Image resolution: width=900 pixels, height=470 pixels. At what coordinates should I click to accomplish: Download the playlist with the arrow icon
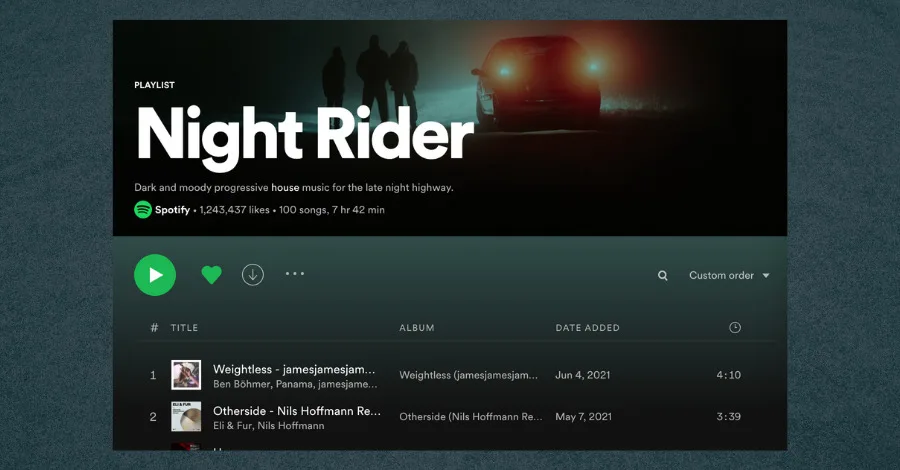coord(253,275)
